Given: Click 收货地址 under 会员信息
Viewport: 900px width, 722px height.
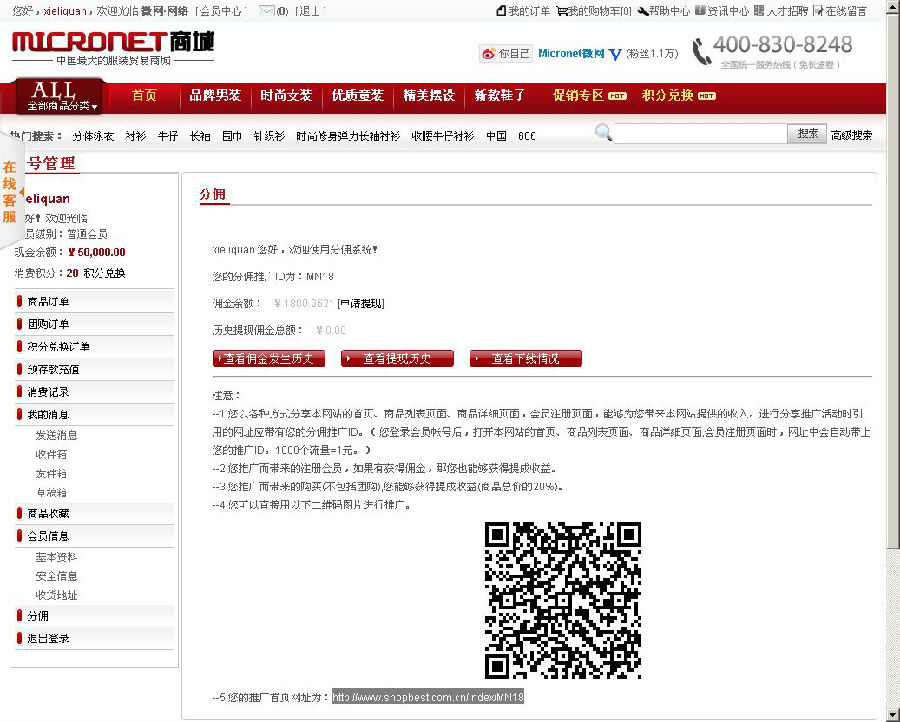Looking at the screenshot, I should point(56,595).
